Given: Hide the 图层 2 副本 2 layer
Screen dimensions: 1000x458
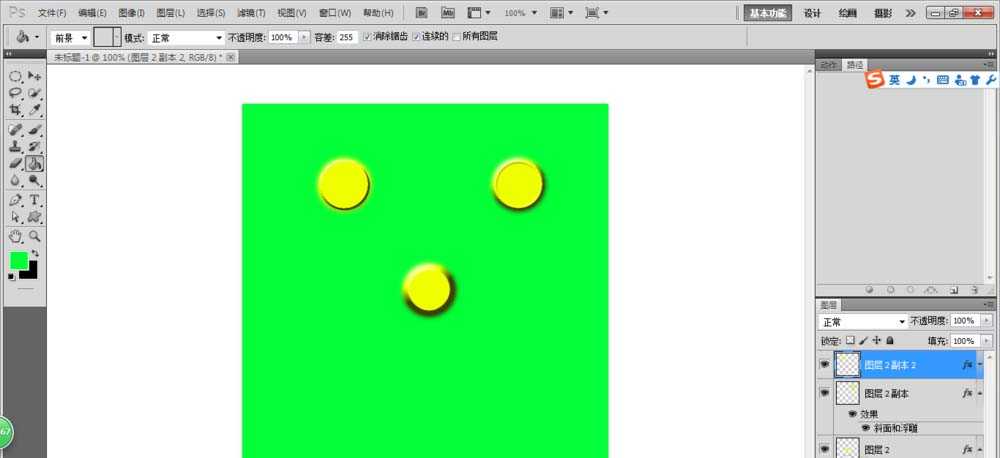Looking at the screenshot, I should click(x=825, y=366).
